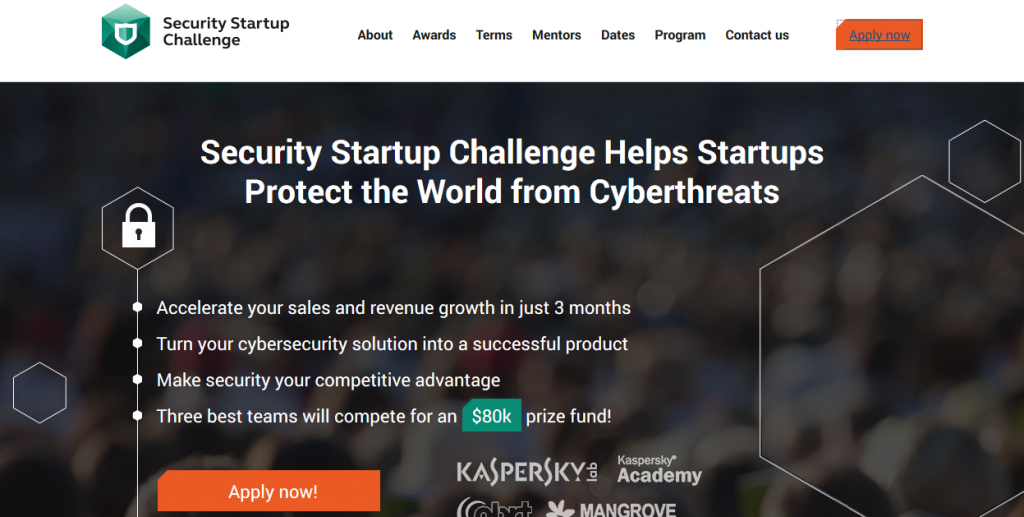Click the Kaspersky Academy logo
Image resolution: width=1024 pixels, height=517 pixels.
click(x=659, y=470)
